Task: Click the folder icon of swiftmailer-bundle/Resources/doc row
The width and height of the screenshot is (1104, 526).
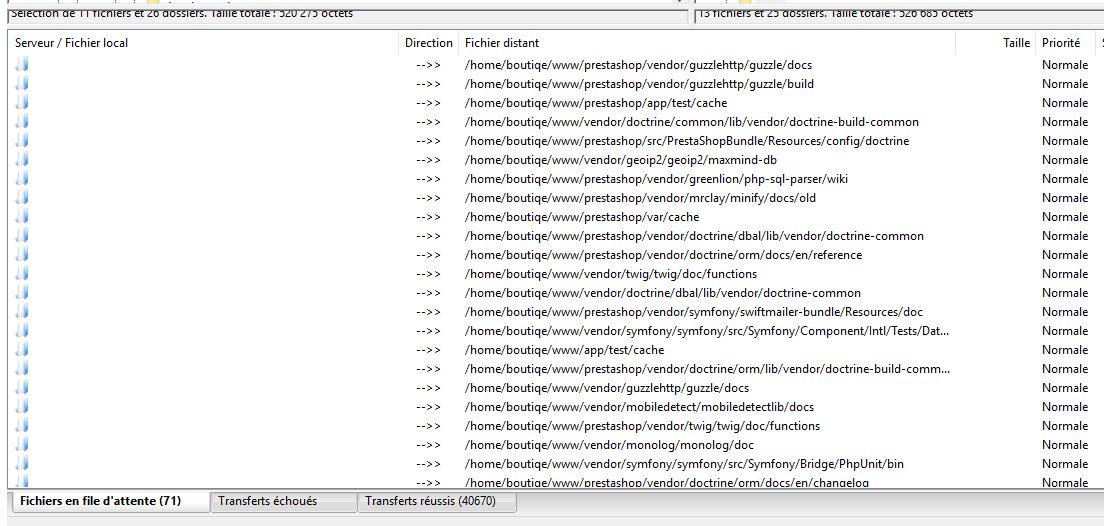Action: (22, 312)
